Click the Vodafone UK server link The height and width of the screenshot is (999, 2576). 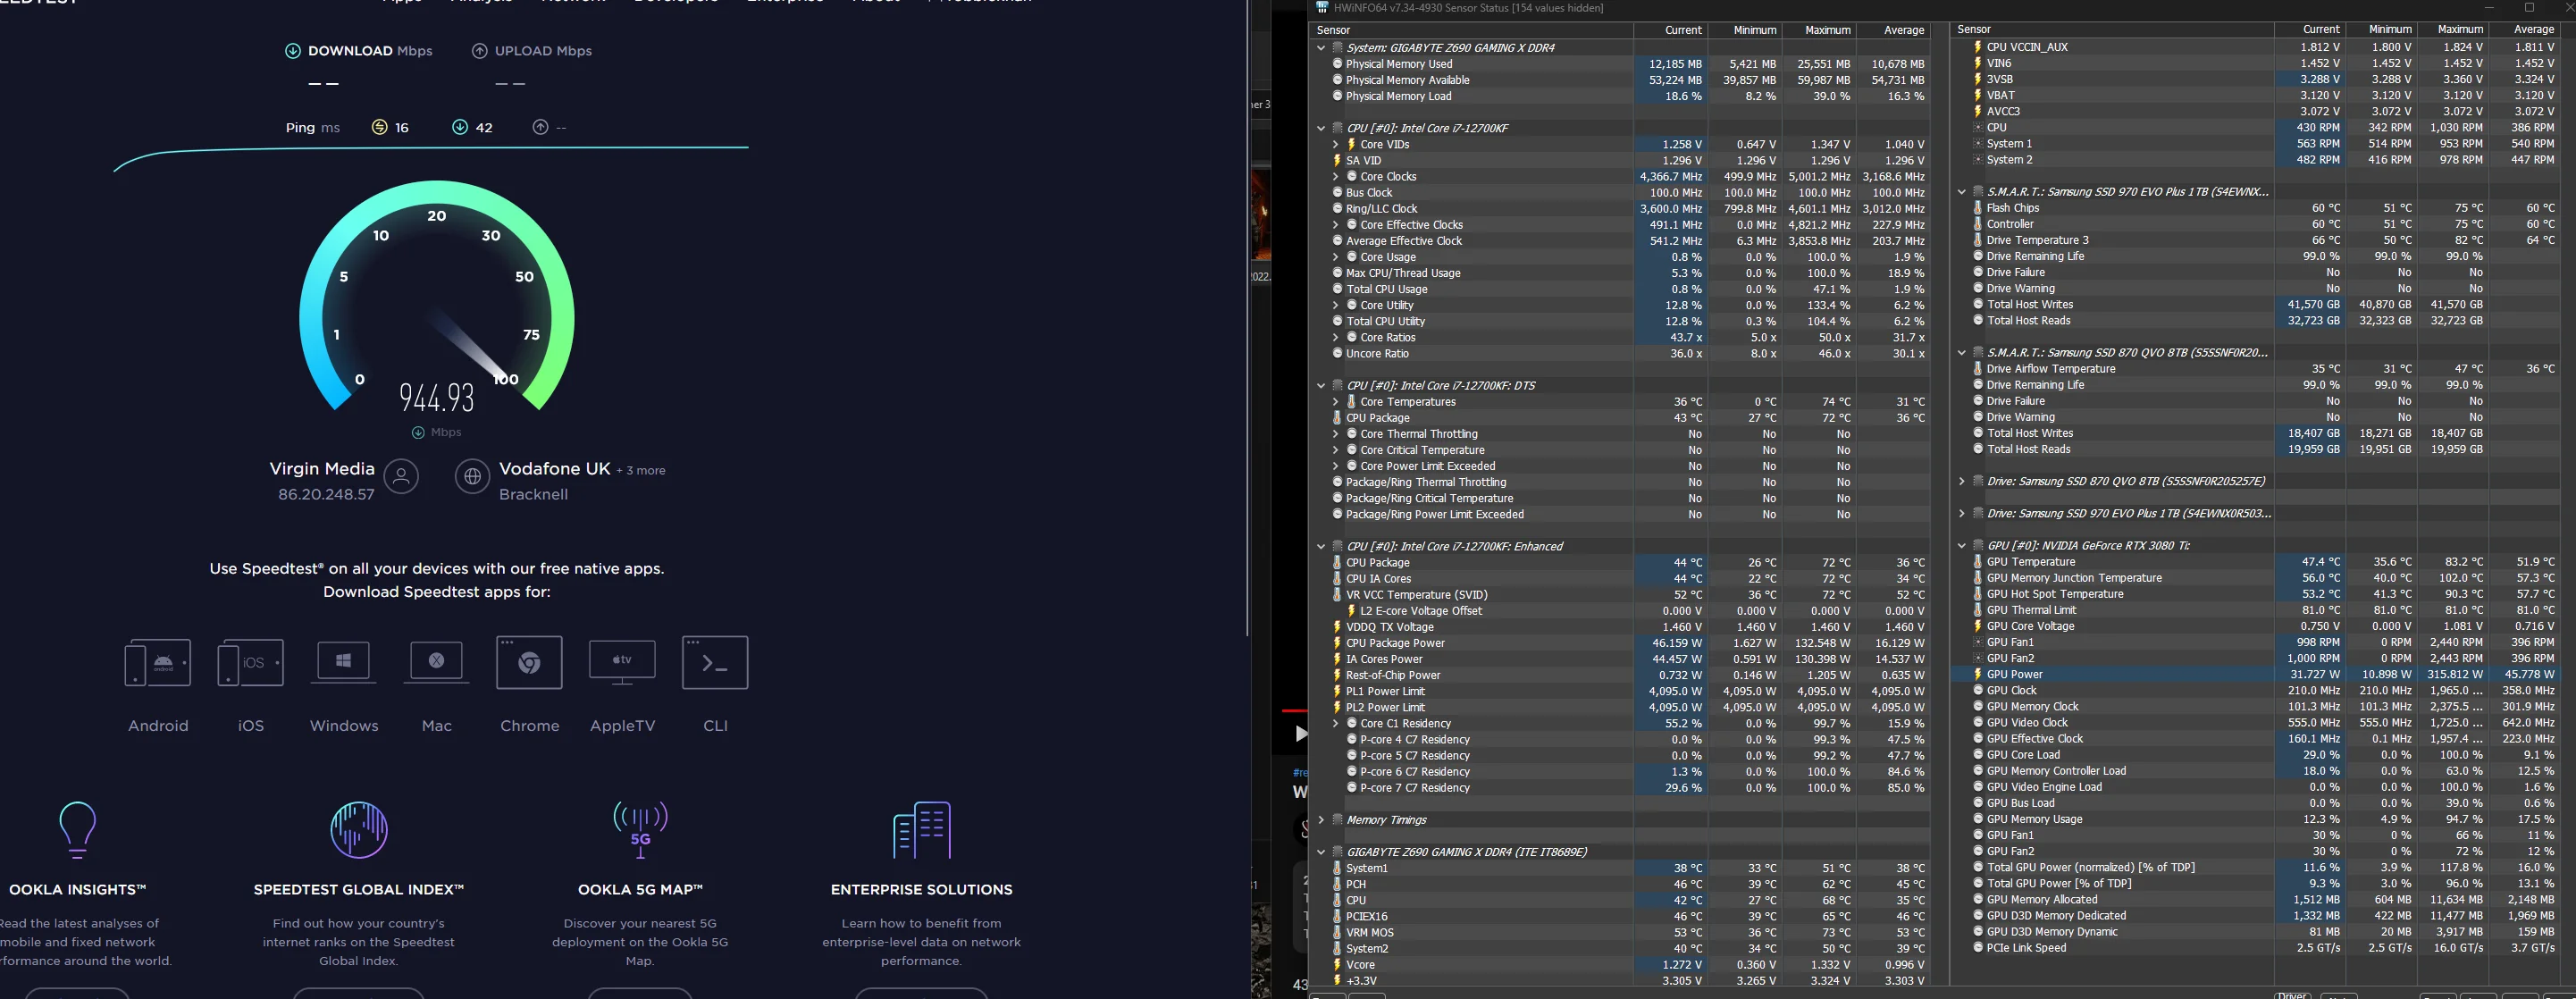554,469
